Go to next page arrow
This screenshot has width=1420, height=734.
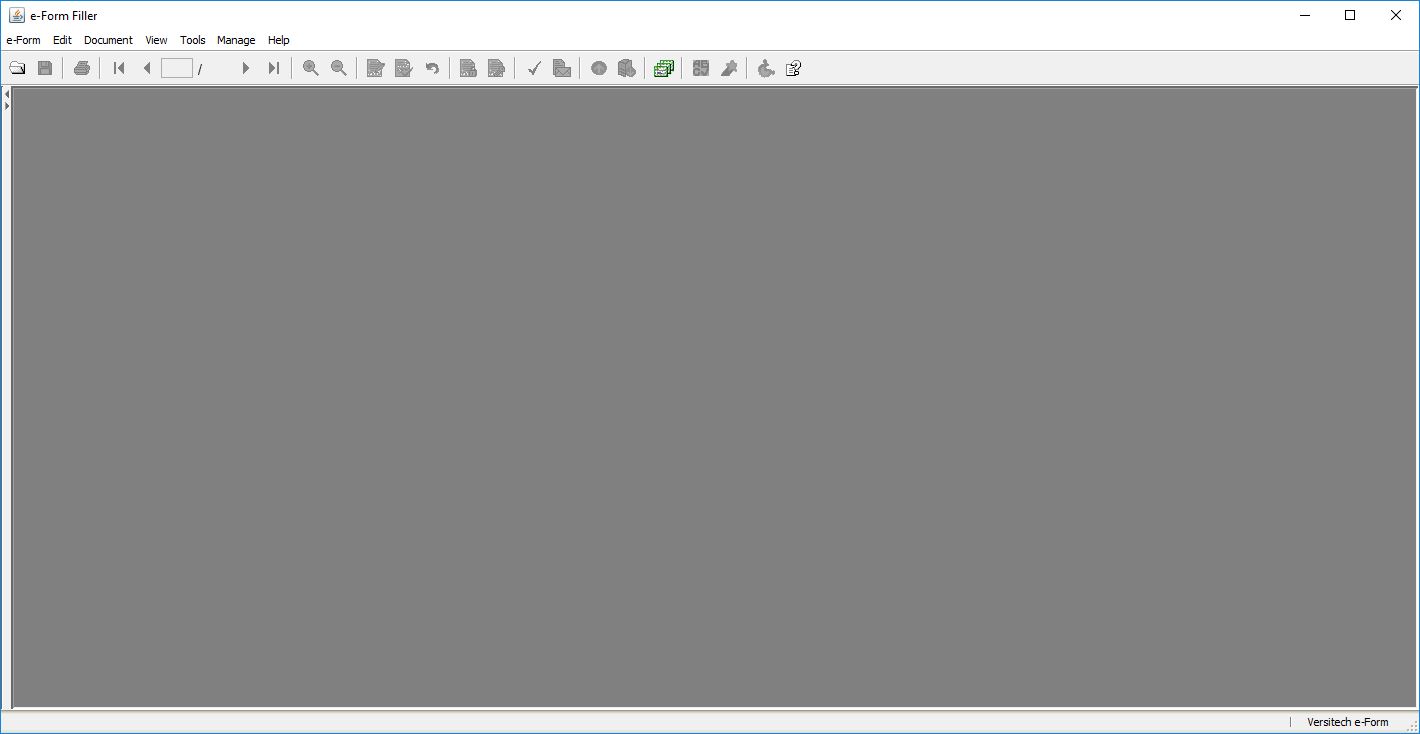[x=246, y=68]
